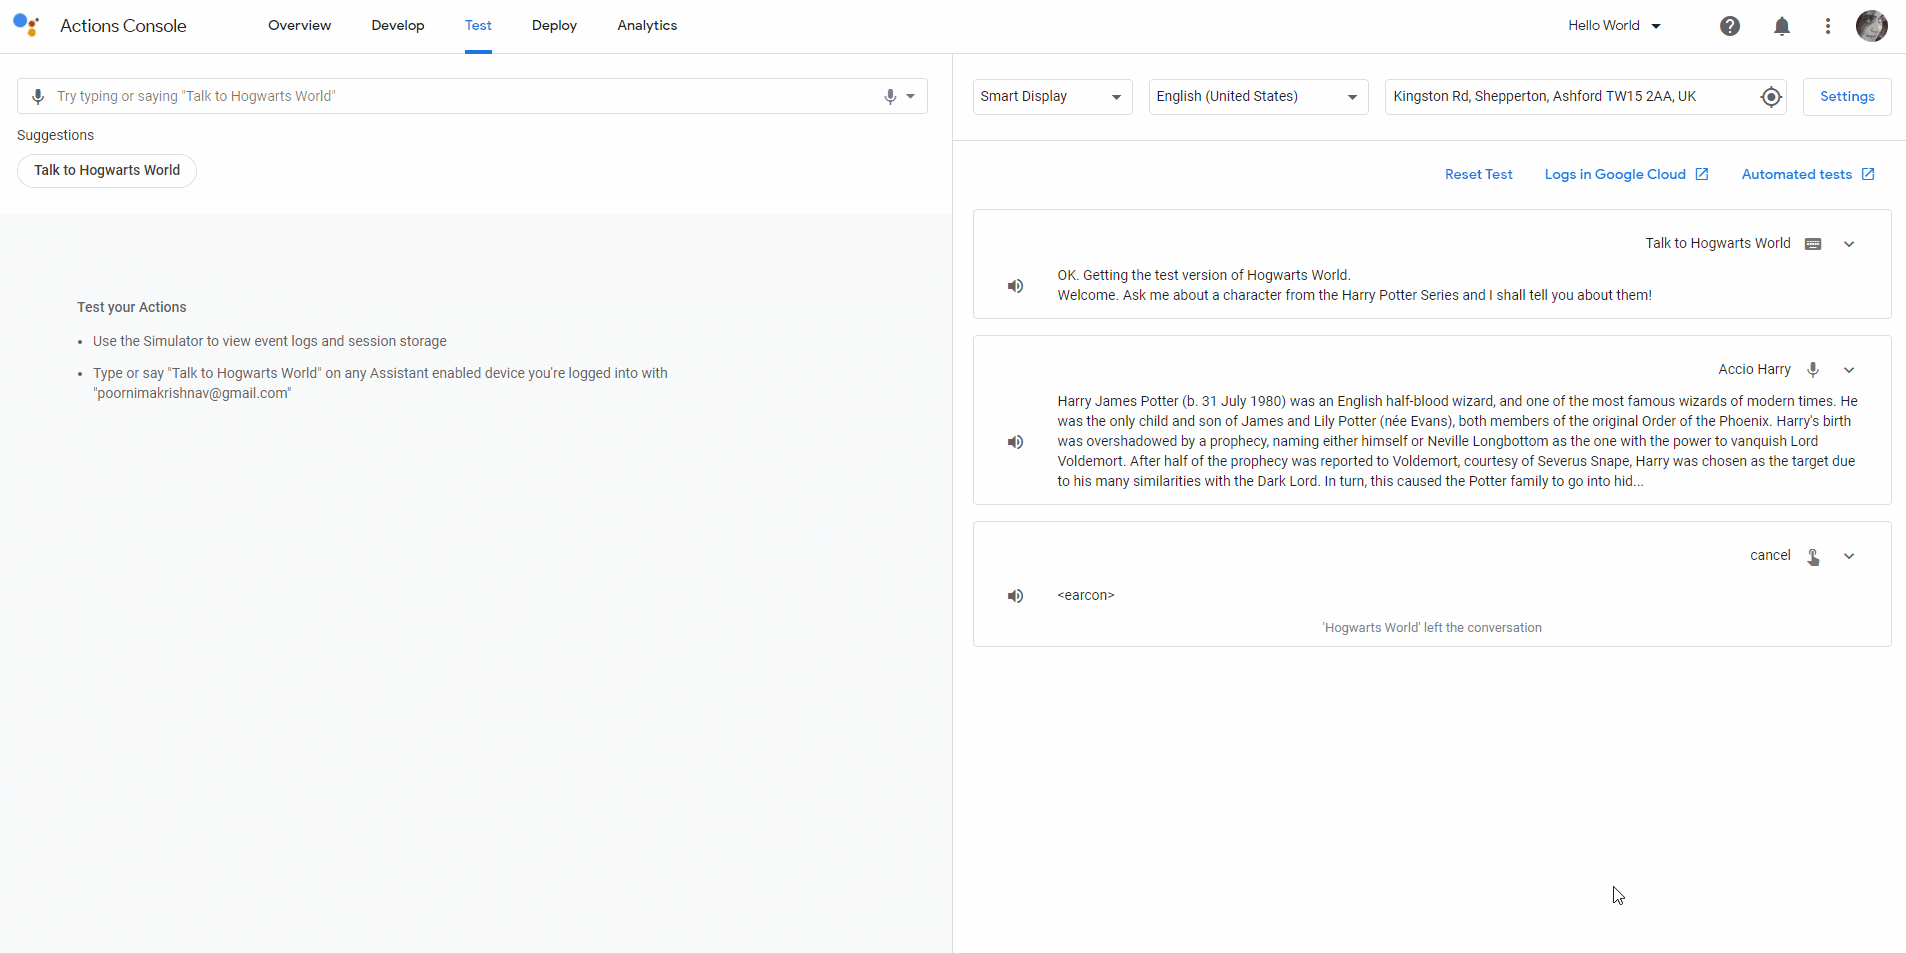Click the Actions Console title
This screenshot has height=953, width=1906.
123,26
